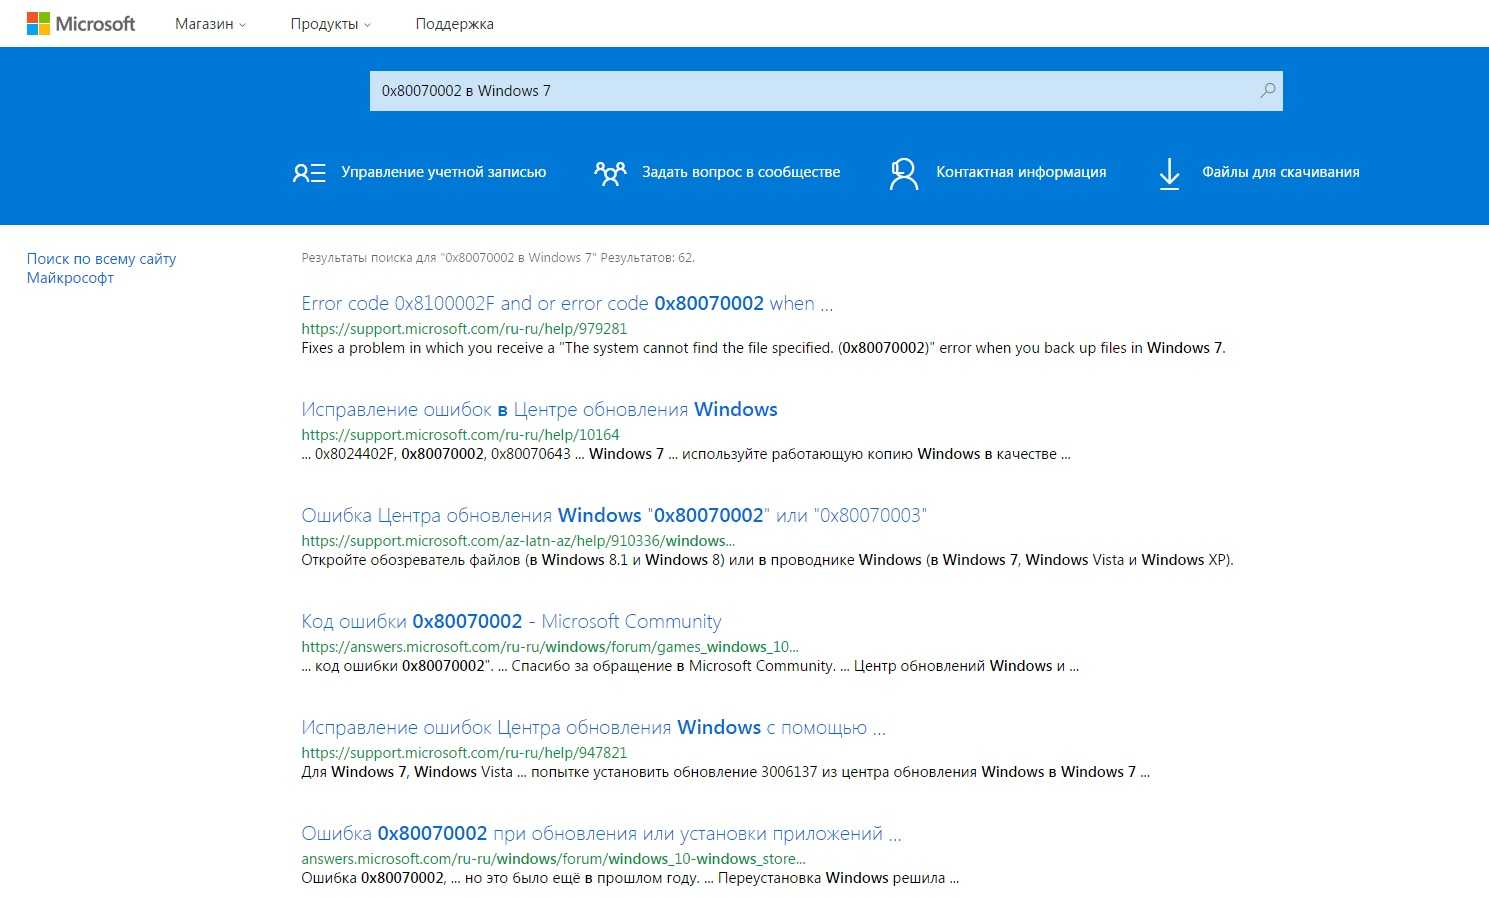Click the help/10164 URL
The image size is (1489, 897).
[x=460, y=435]
